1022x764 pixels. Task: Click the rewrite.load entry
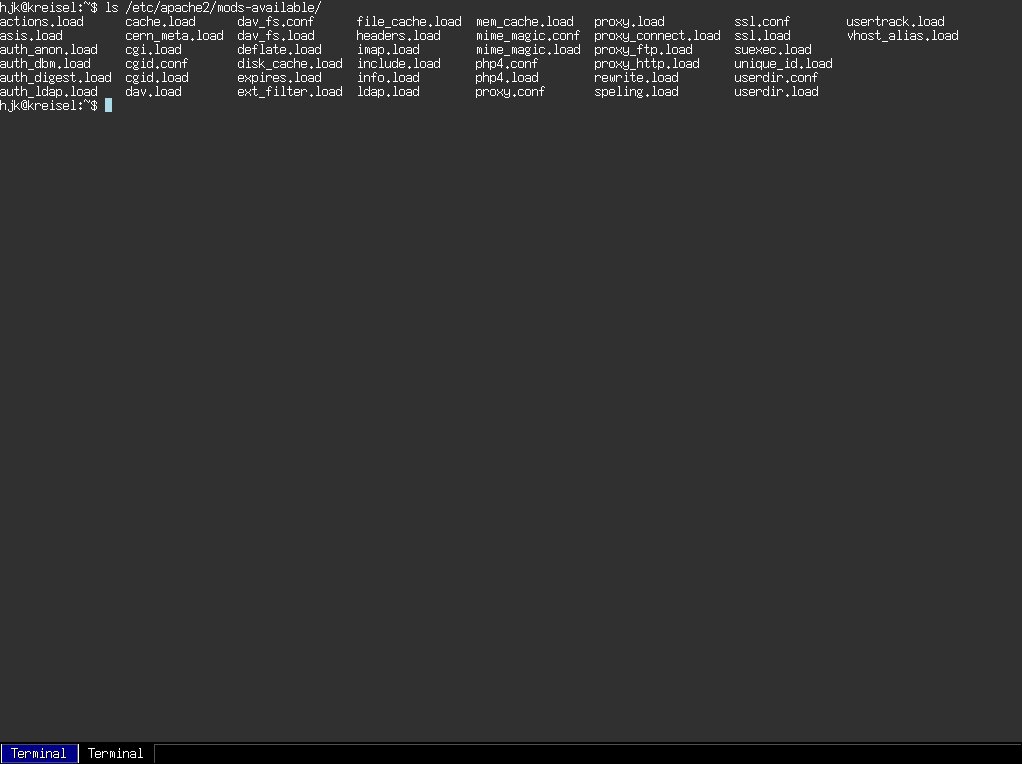[x=636, y=77]
